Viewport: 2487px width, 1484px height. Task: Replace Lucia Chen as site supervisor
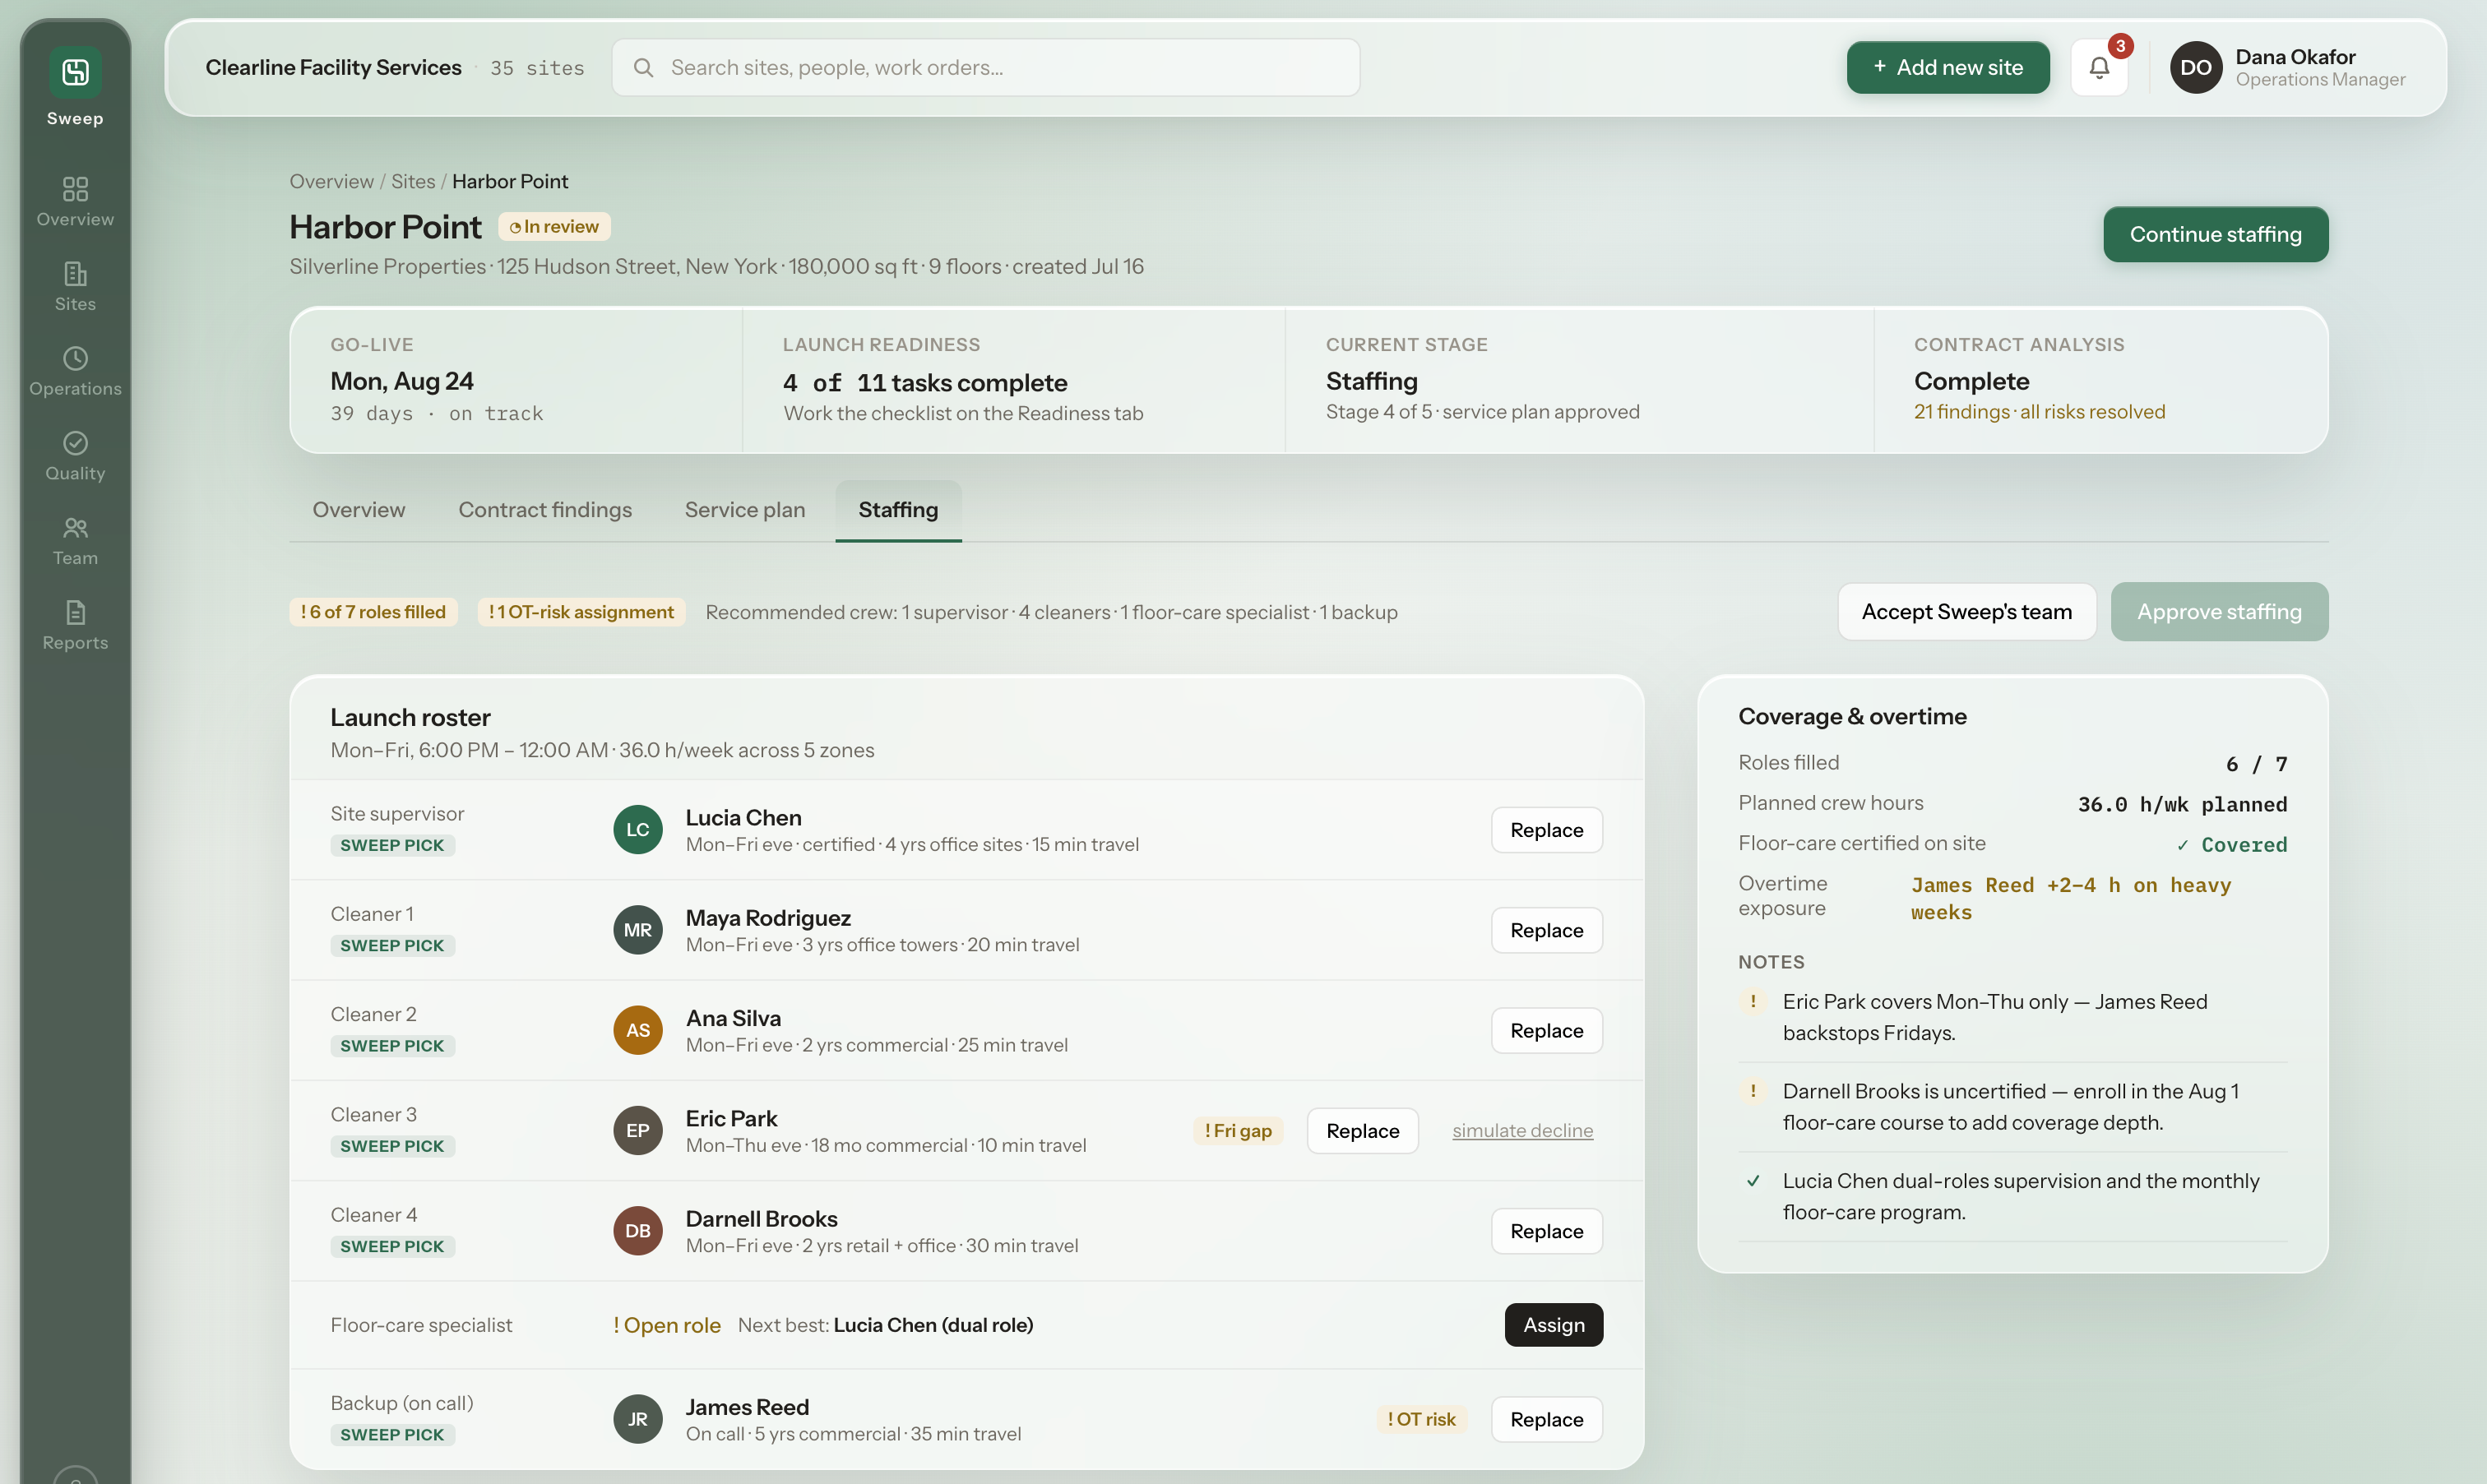(1546, 829)
